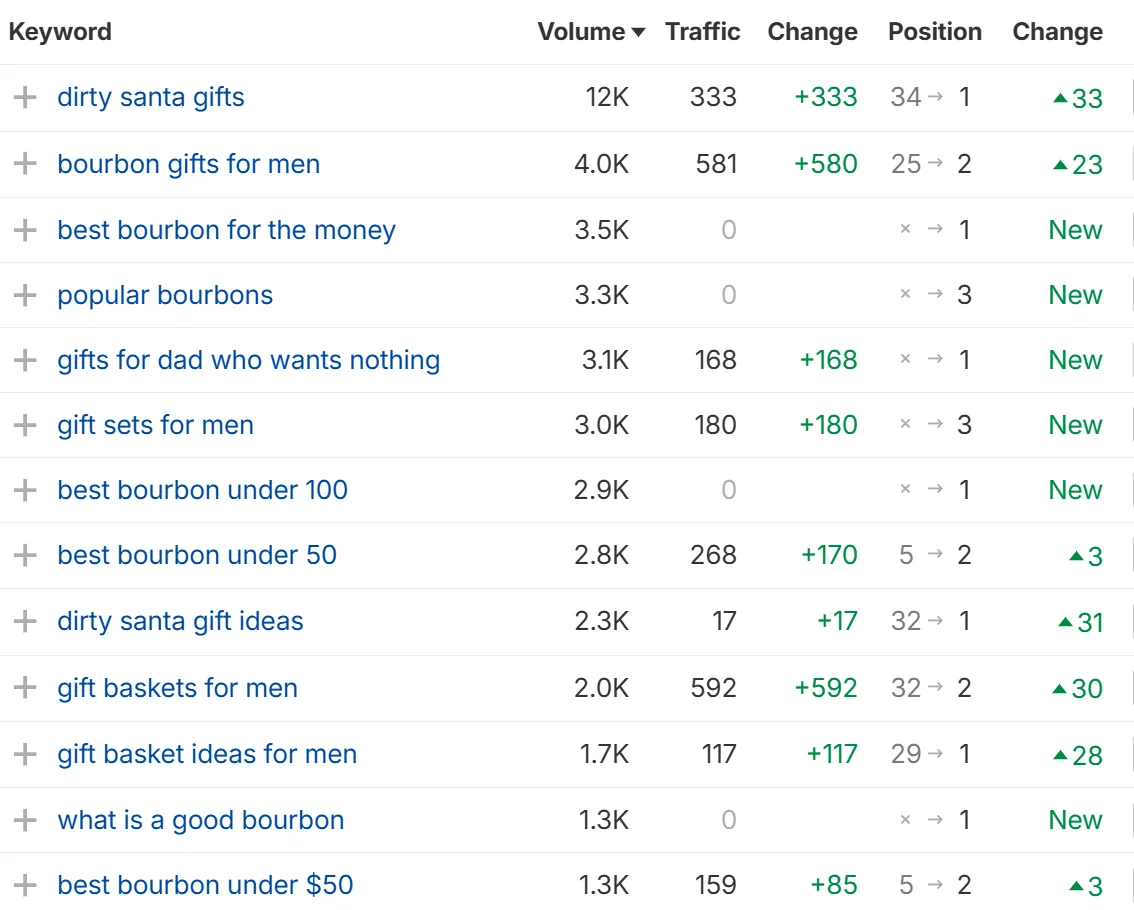Screen dimensions: 1134x910
Task: Open the 'gift basket ideas for men' link
Action: pos(207,754)
